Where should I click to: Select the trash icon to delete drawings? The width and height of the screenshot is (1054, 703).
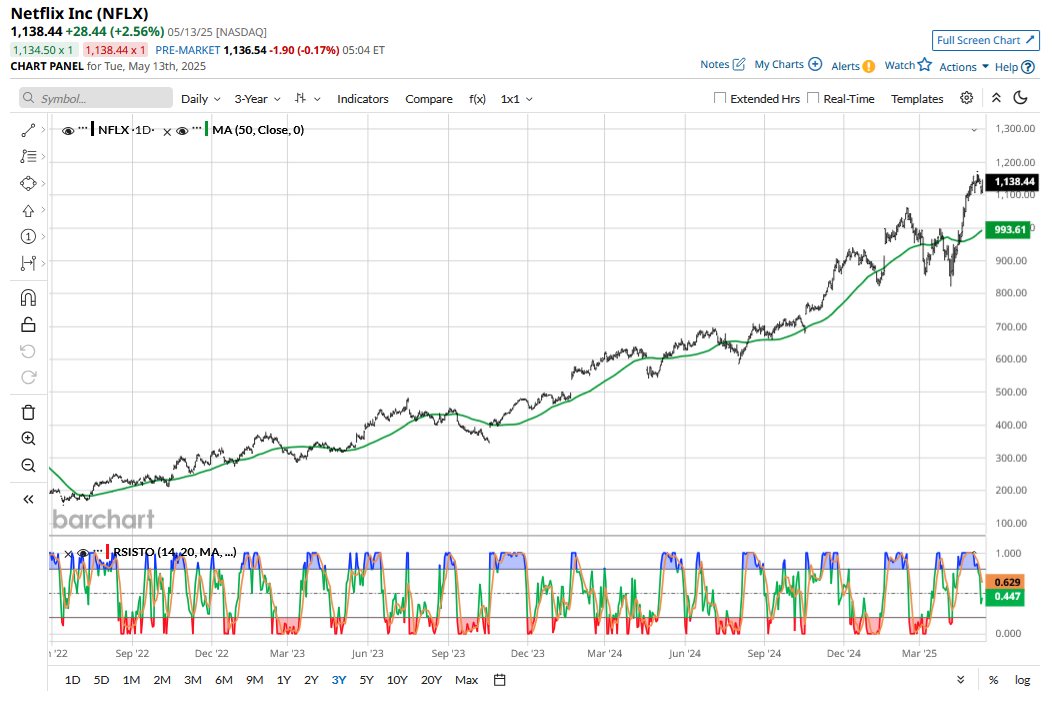click(27, 411)
